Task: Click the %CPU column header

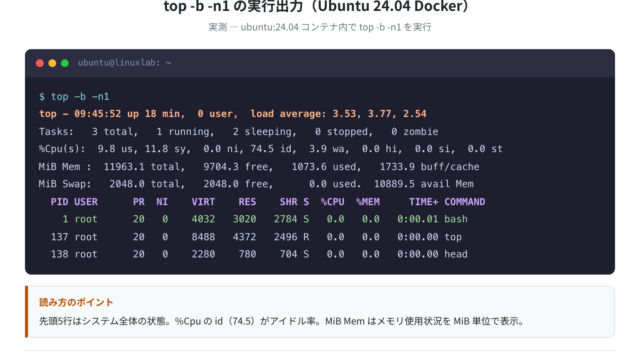Action: tap(332, 202)
